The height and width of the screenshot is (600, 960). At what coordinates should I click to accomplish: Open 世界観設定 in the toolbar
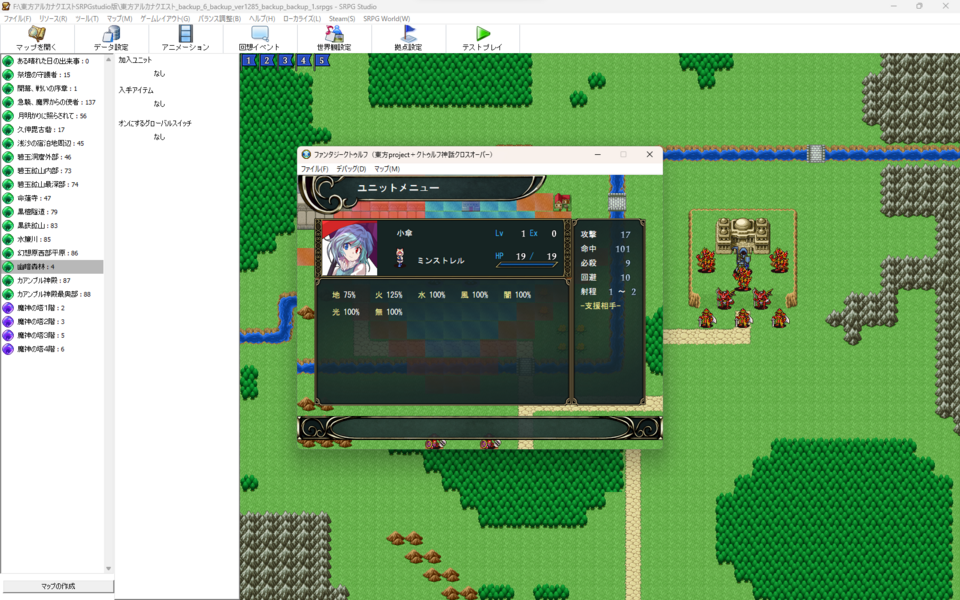pyautogui.click(x=334, y=33)
